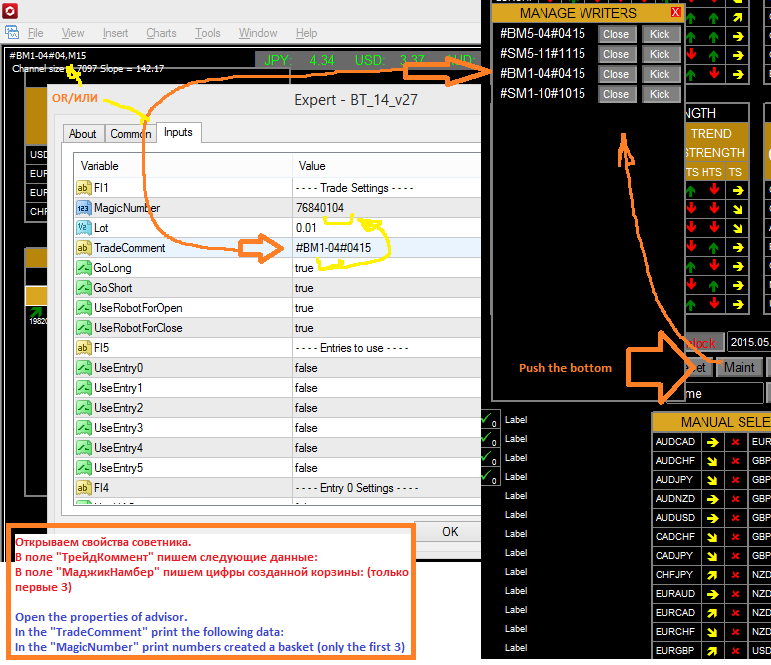771x665 pixels.
Task: Open the File menu
Action: (35, 33)
